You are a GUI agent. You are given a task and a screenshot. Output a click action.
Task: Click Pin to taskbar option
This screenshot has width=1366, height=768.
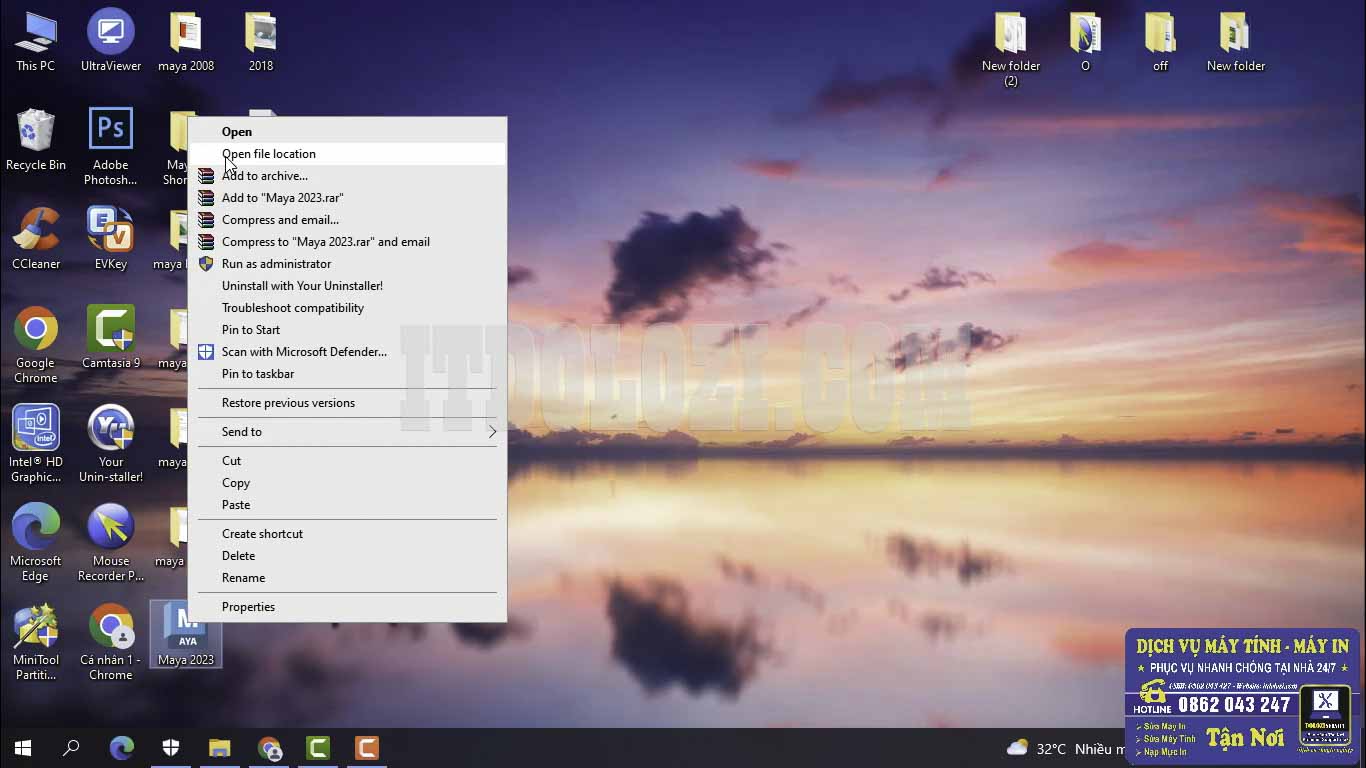pos(258,374)
